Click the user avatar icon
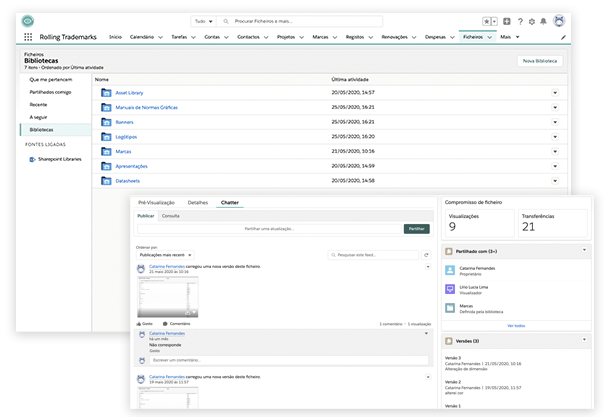This screenshot has width=605, height=417. 560,20
